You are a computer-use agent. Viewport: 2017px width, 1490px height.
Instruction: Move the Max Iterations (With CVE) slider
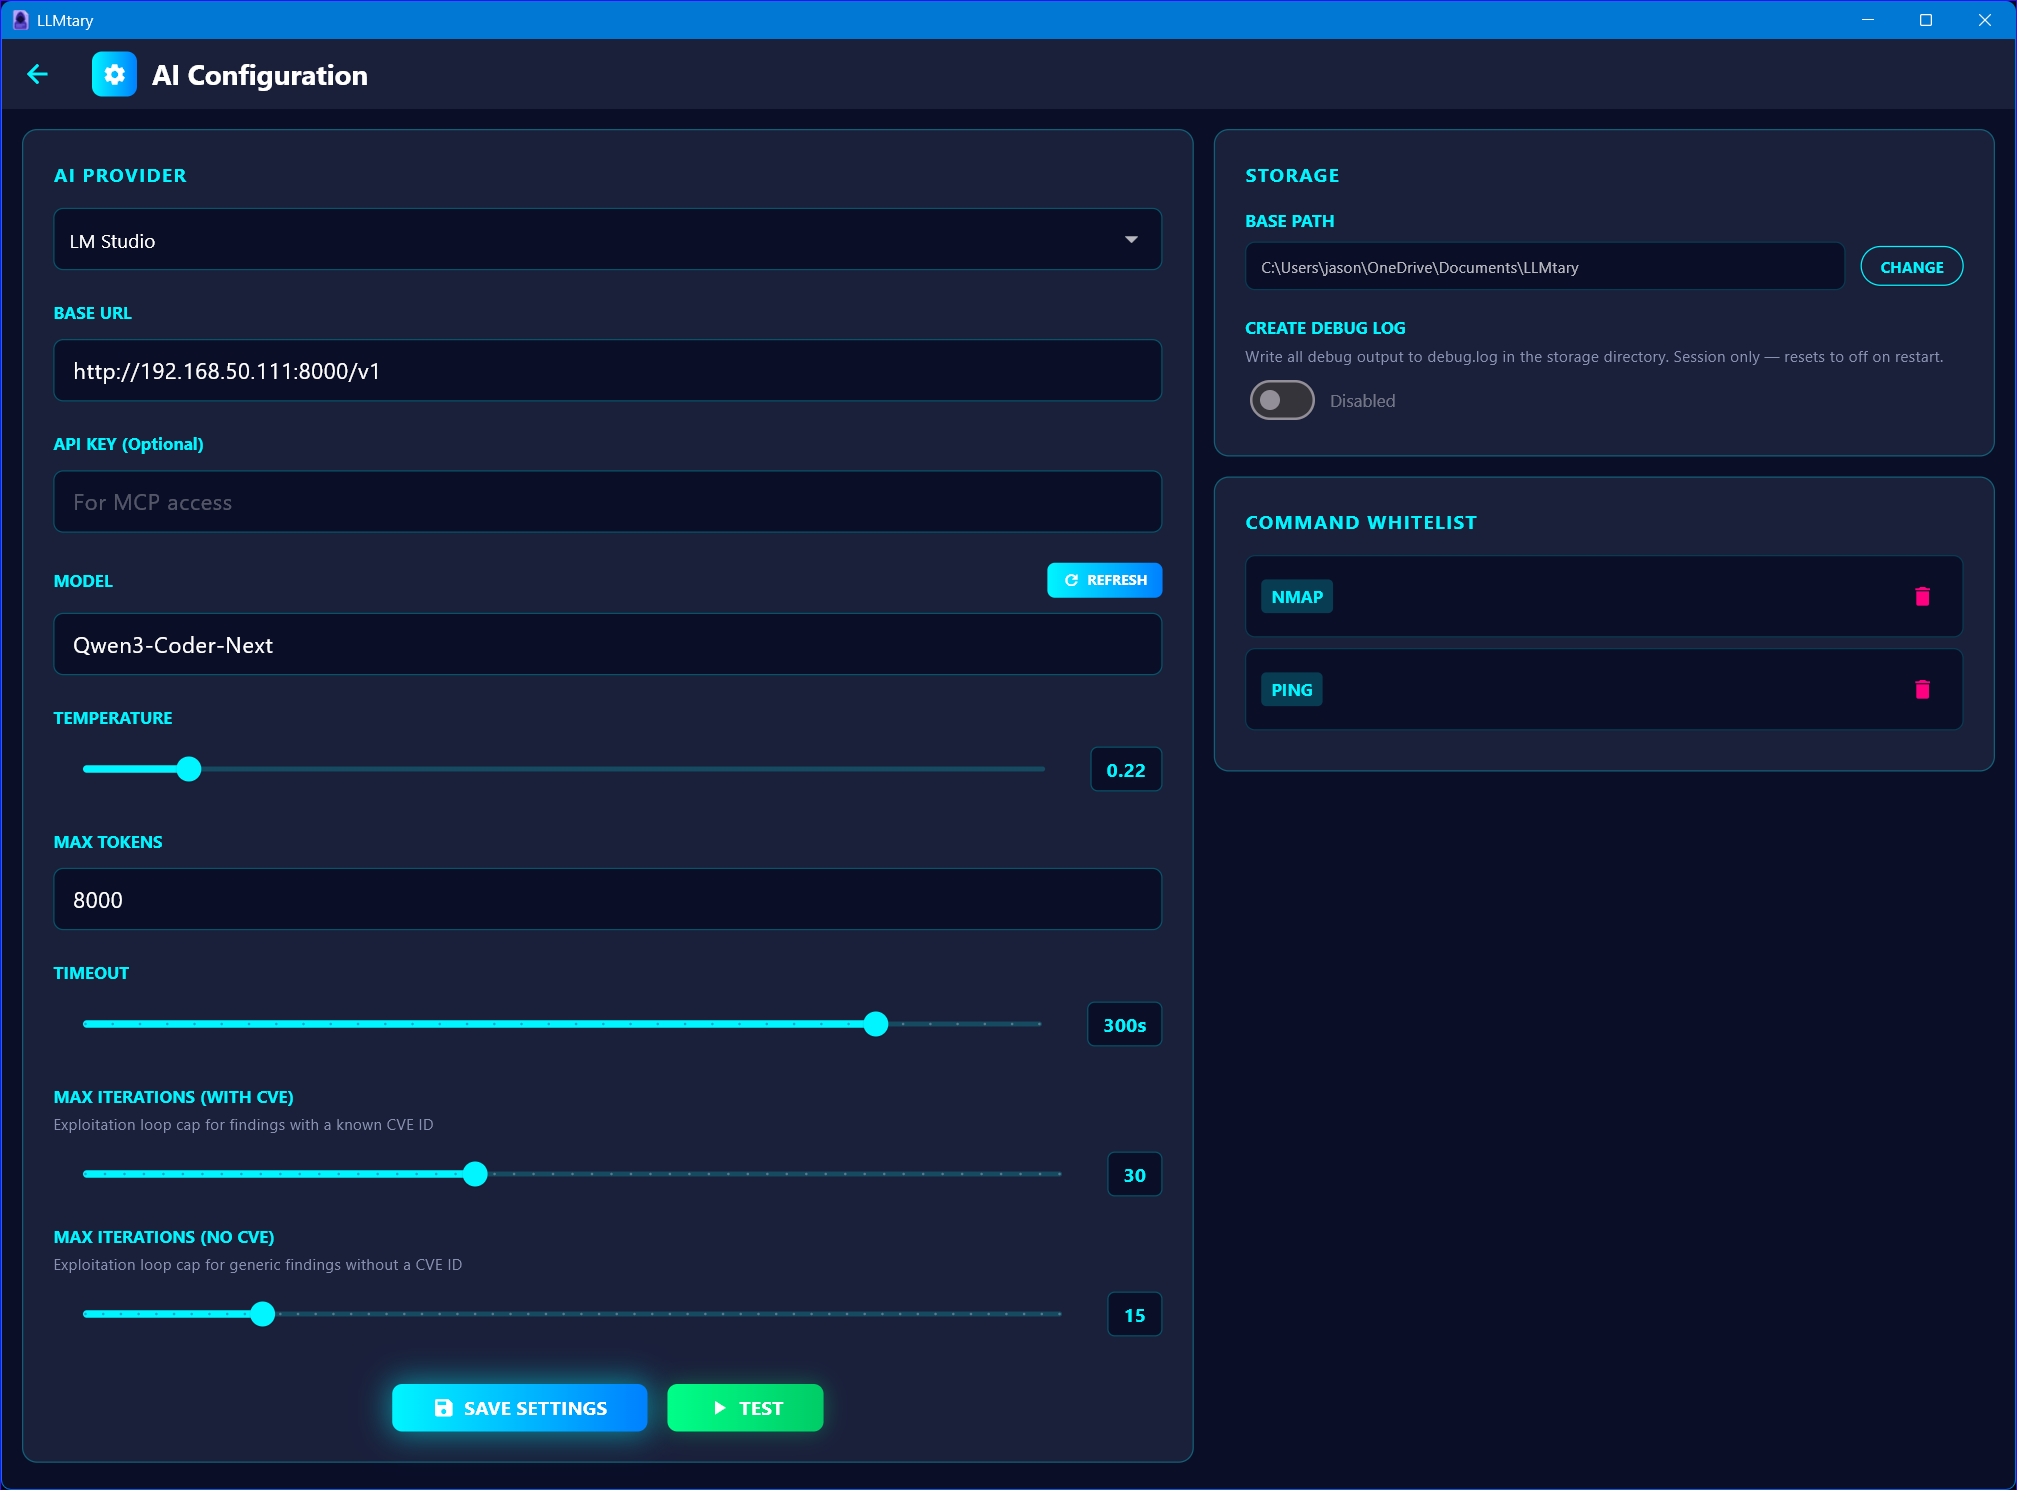coord(475,1174)
